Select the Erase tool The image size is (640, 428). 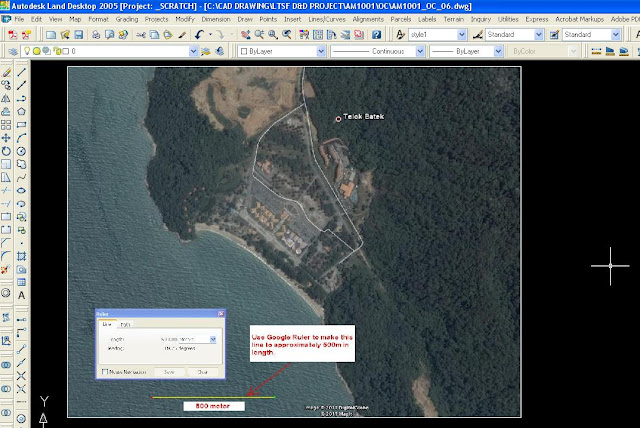click(6, 73)
